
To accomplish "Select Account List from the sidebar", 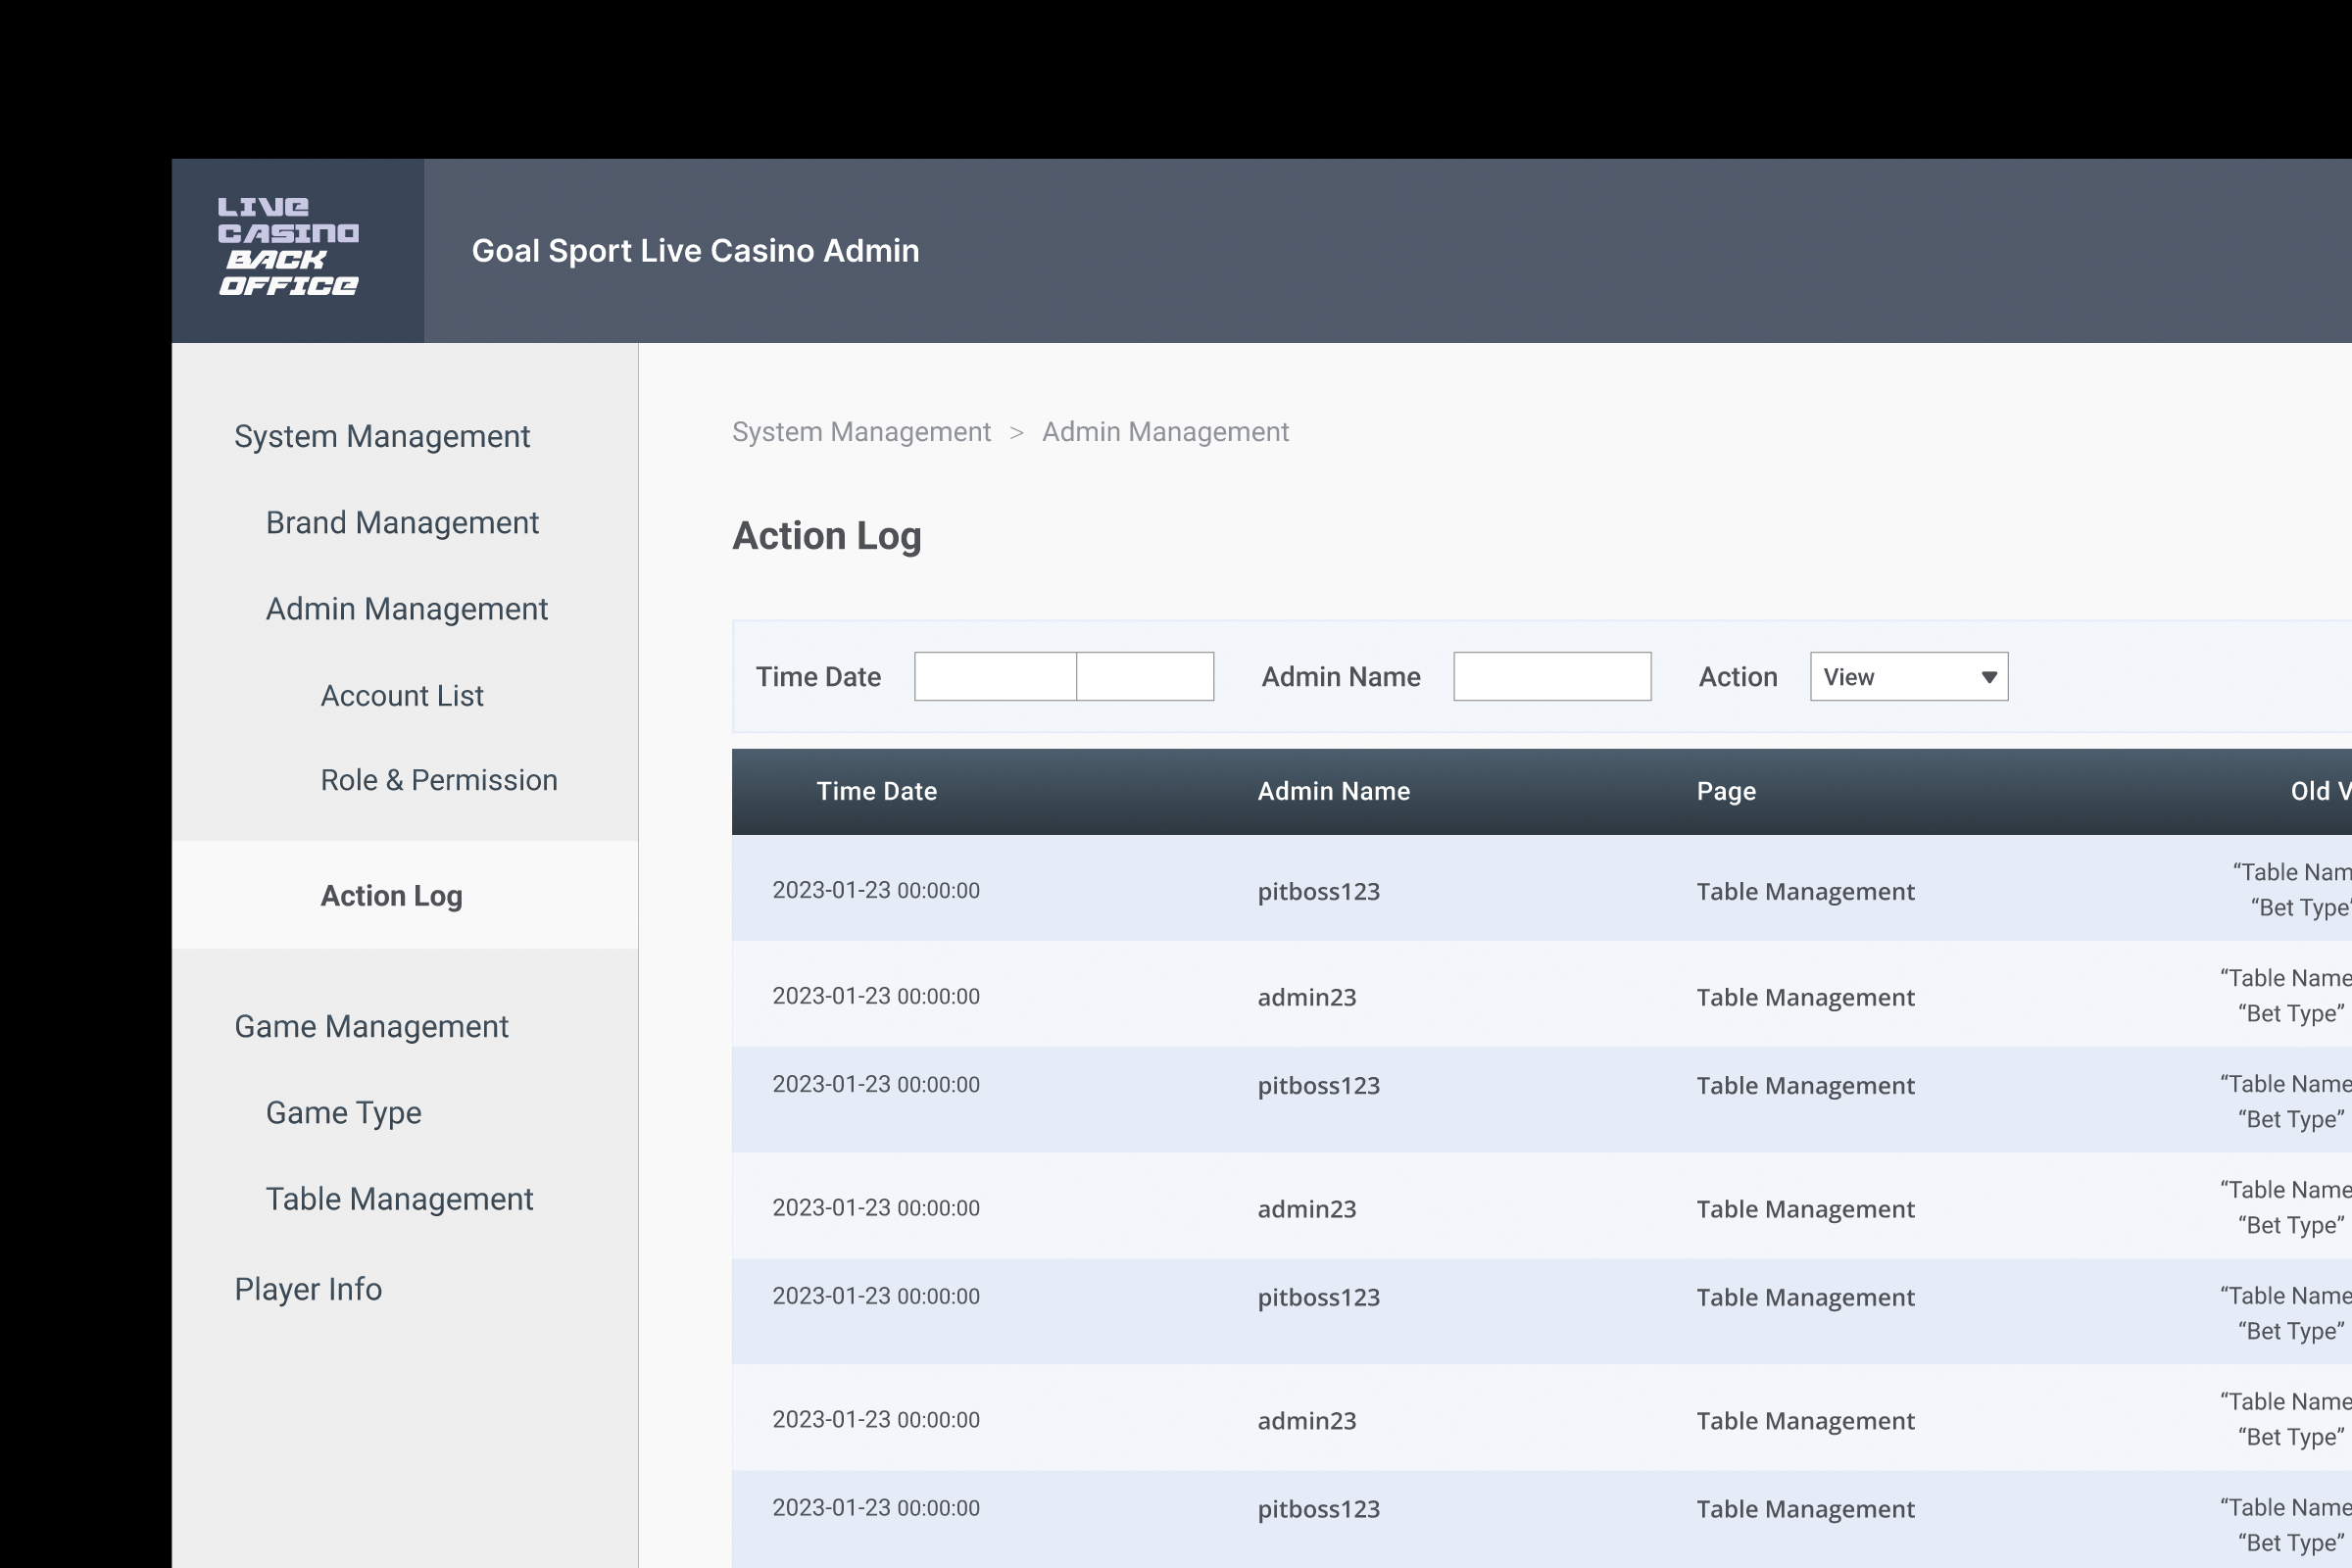I will coord(402,695).
